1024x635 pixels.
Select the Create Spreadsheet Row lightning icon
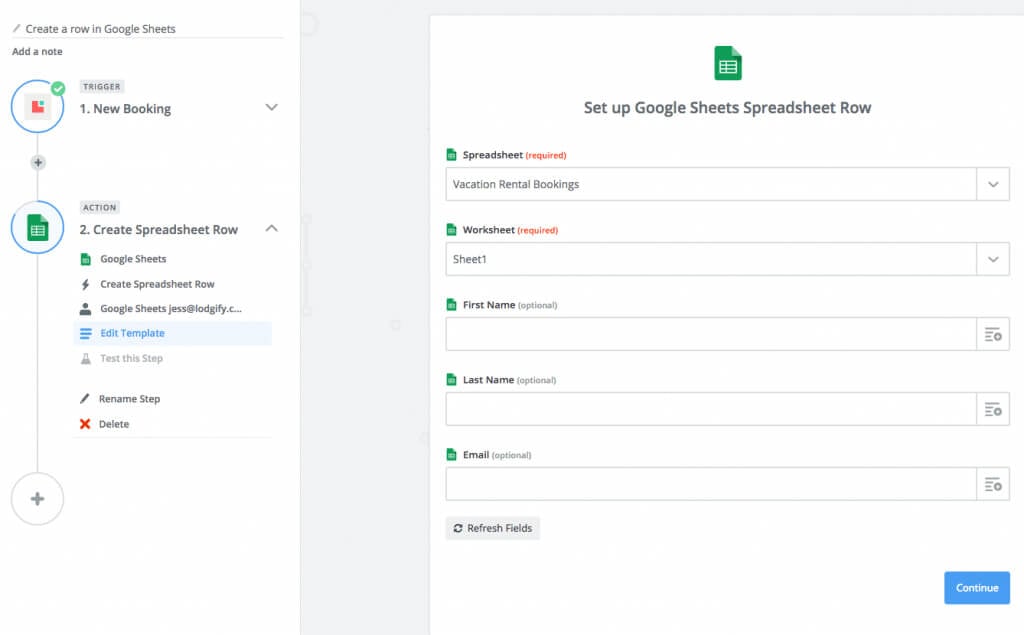point(88,284)
